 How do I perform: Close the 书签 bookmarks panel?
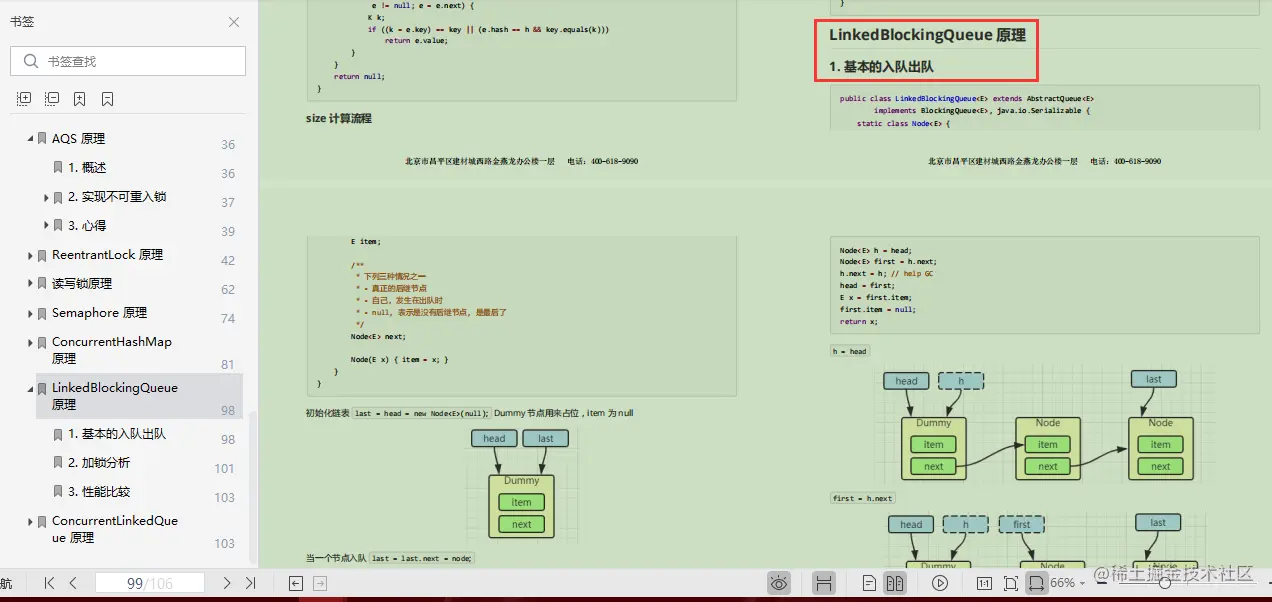pos(234,22)
